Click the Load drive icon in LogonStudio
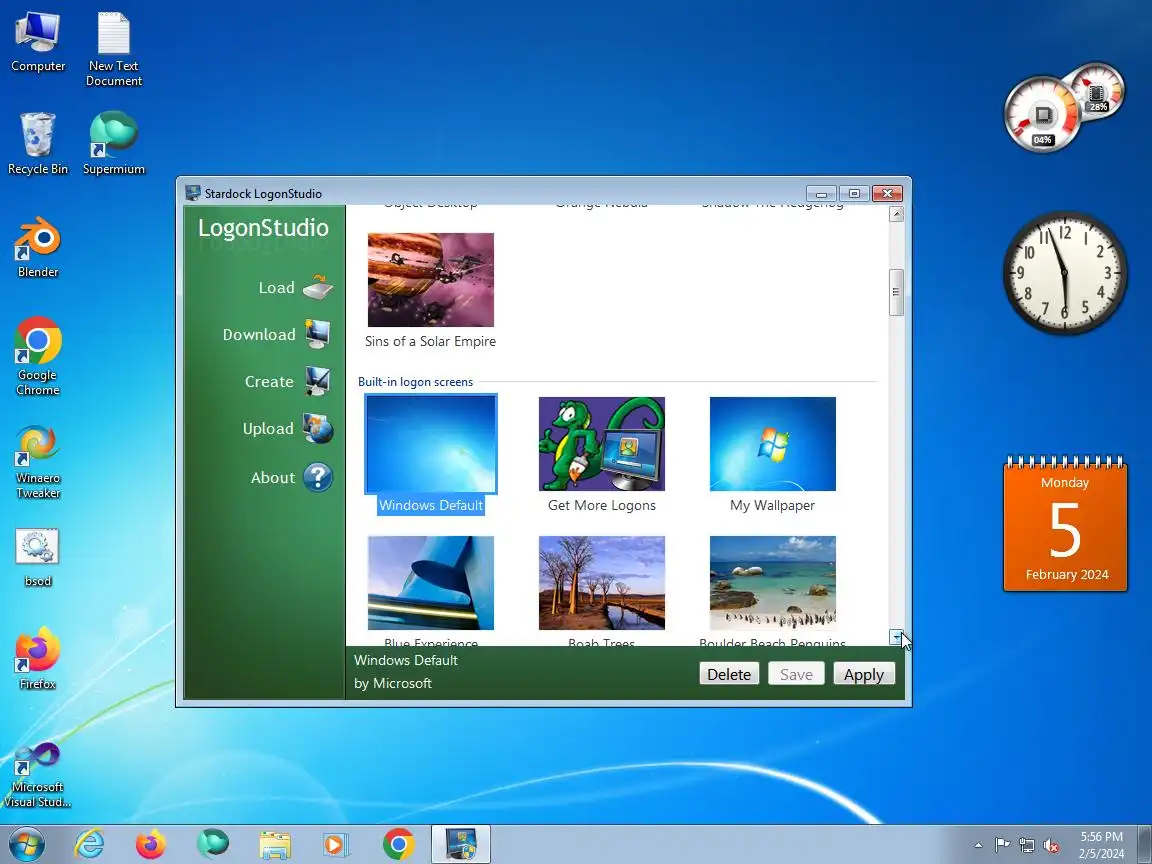 point(318,287)
